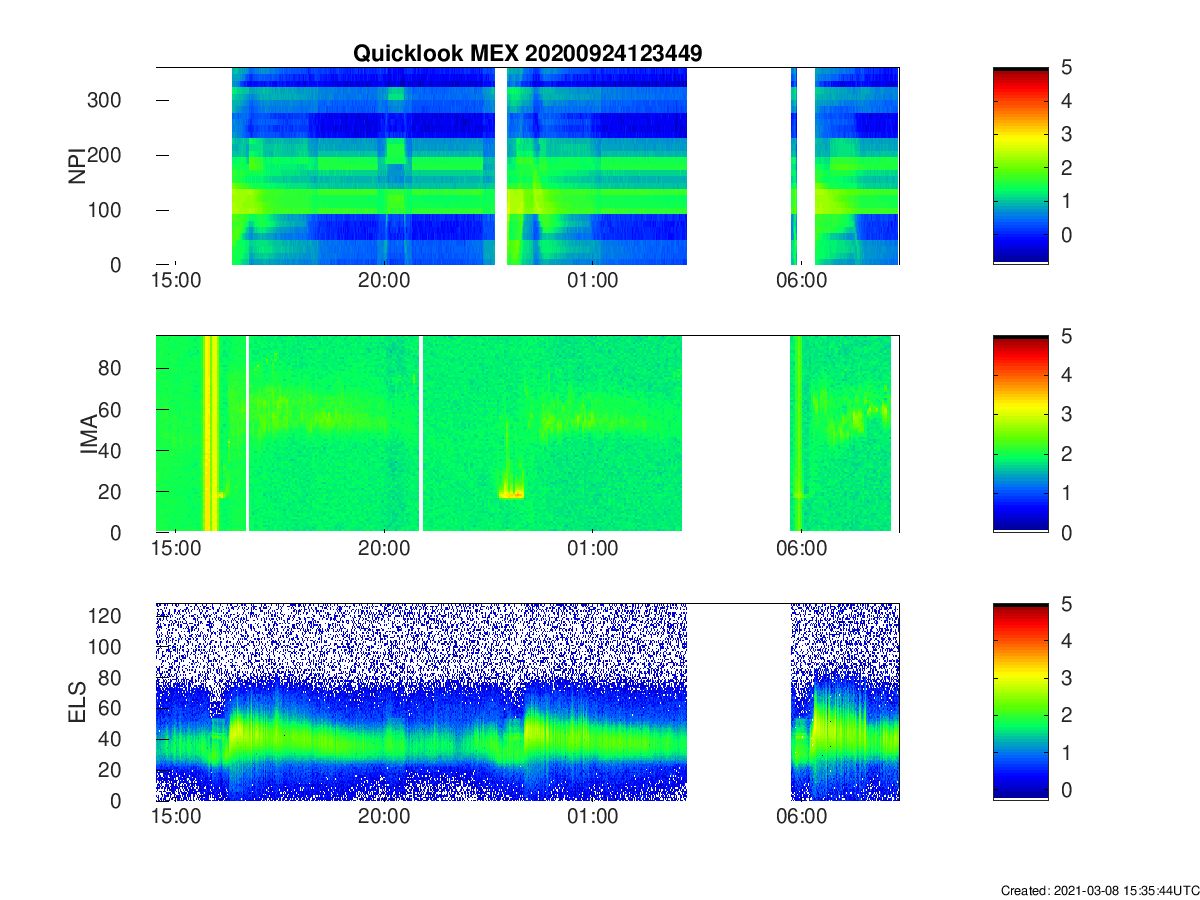This screenshot has width=1200, height=900.
Task: Click the NPI spectrogram plot area
Action: [528, 166]
